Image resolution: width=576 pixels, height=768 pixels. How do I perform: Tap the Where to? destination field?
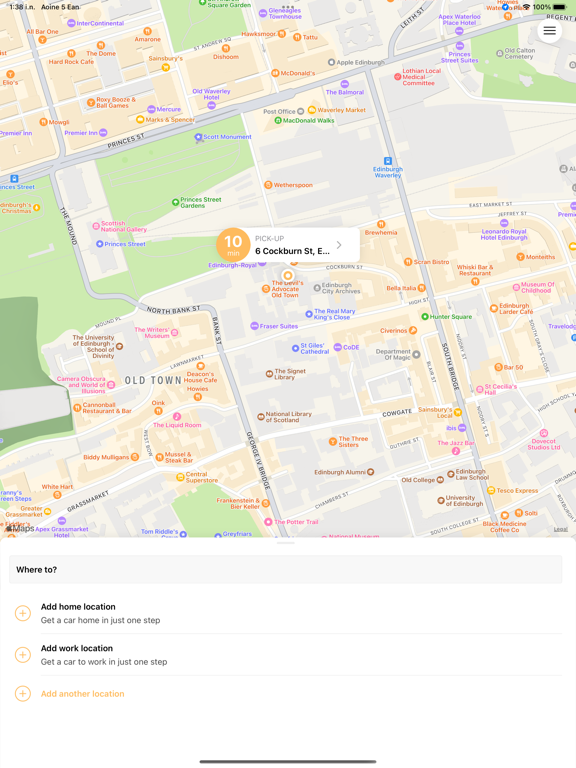[286, 570]
